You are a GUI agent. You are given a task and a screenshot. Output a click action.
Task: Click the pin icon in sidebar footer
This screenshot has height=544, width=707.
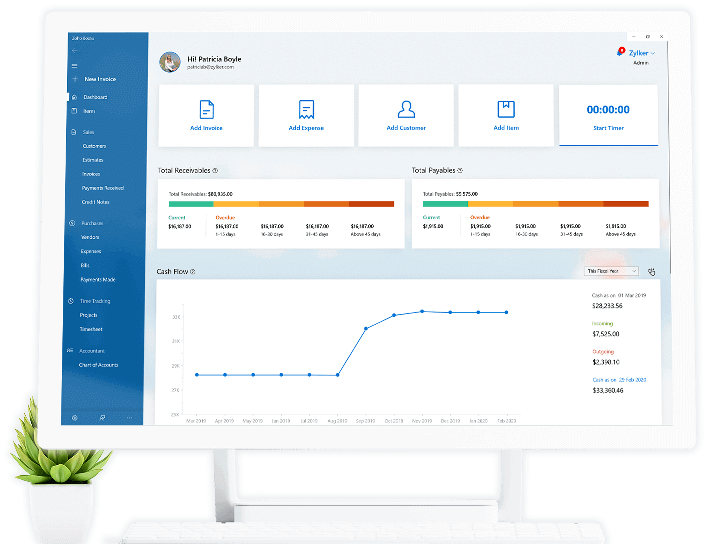102,416
